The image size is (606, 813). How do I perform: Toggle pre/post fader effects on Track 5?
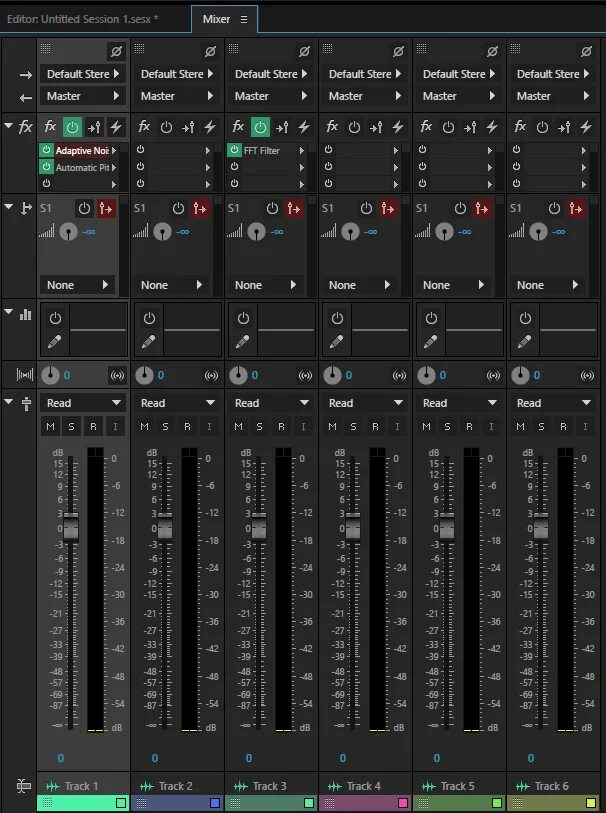point(470,127)
